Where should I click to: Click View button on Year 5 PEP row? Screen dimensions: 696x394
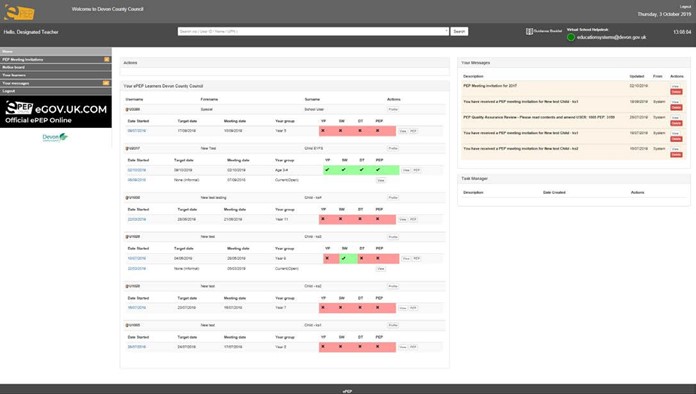pyautogui.click(x=403, y=131)
